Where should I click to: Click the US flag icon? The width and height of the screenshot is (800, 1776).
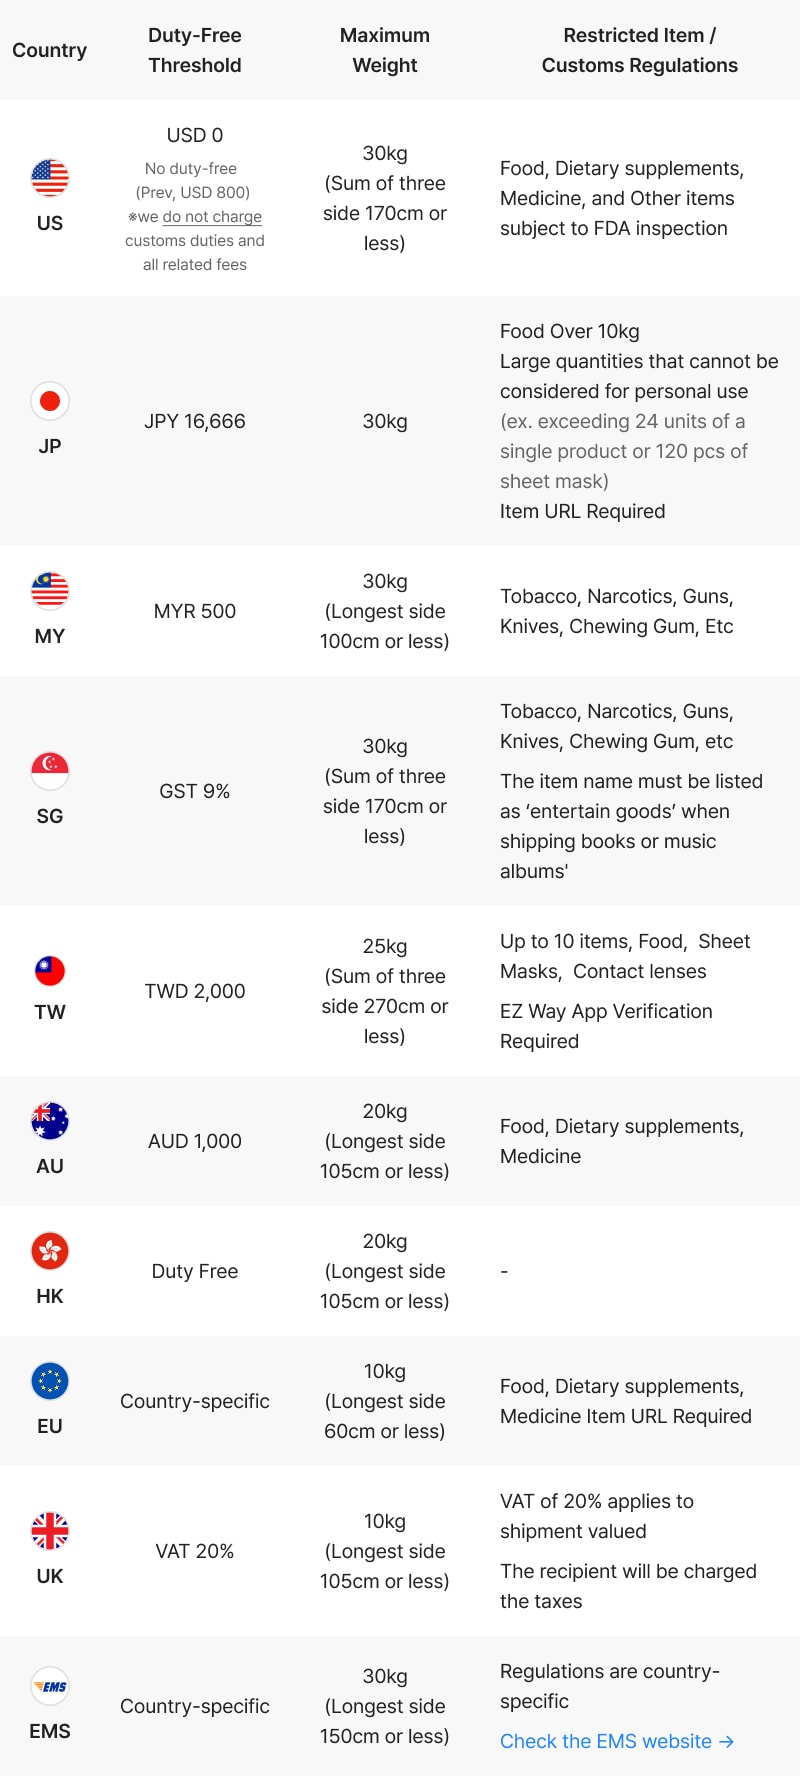tap(50, 178)
